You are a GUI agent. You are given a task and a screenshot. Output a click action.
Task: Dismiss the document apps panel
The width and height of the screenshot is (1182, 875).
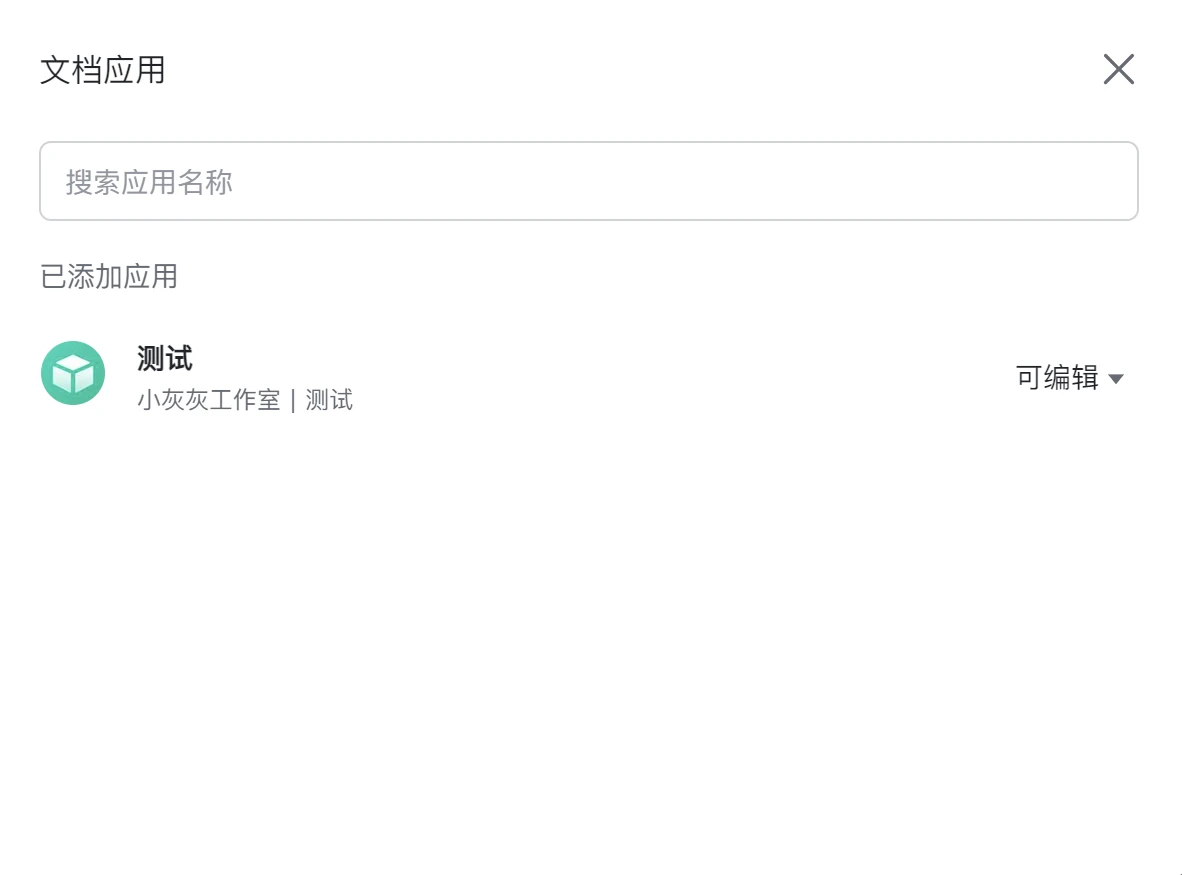click(1119, 69)
